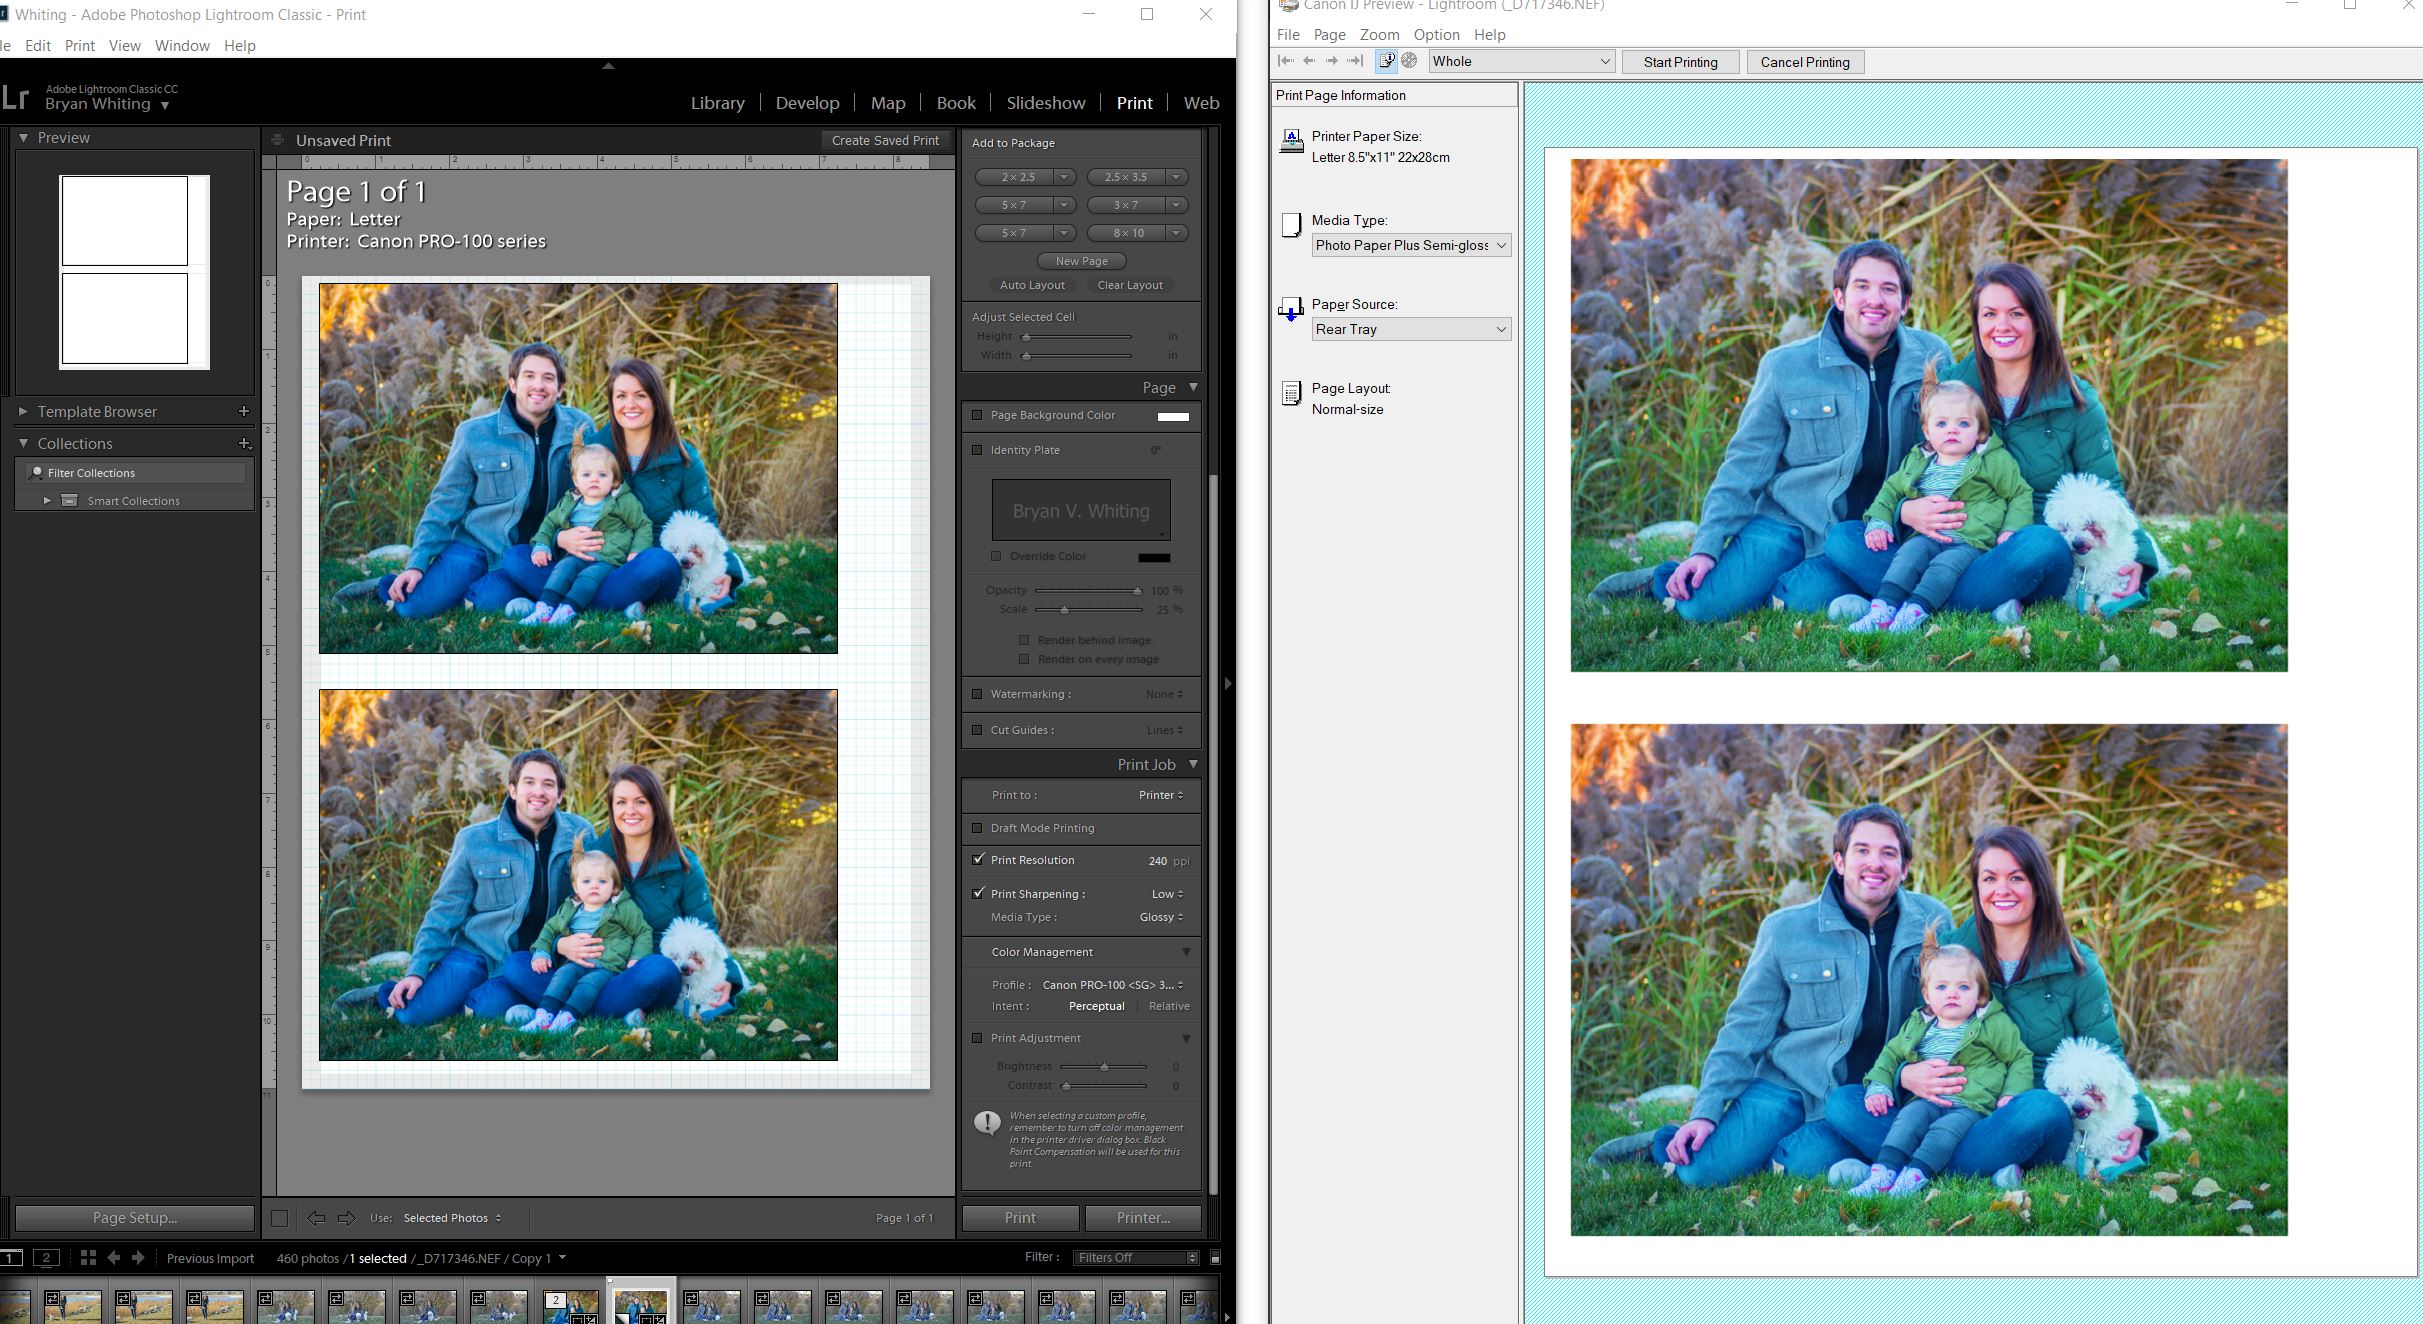Go to previous page in Canon IJ Preview
2423x1324 pixels.
tap(1309, 61)
